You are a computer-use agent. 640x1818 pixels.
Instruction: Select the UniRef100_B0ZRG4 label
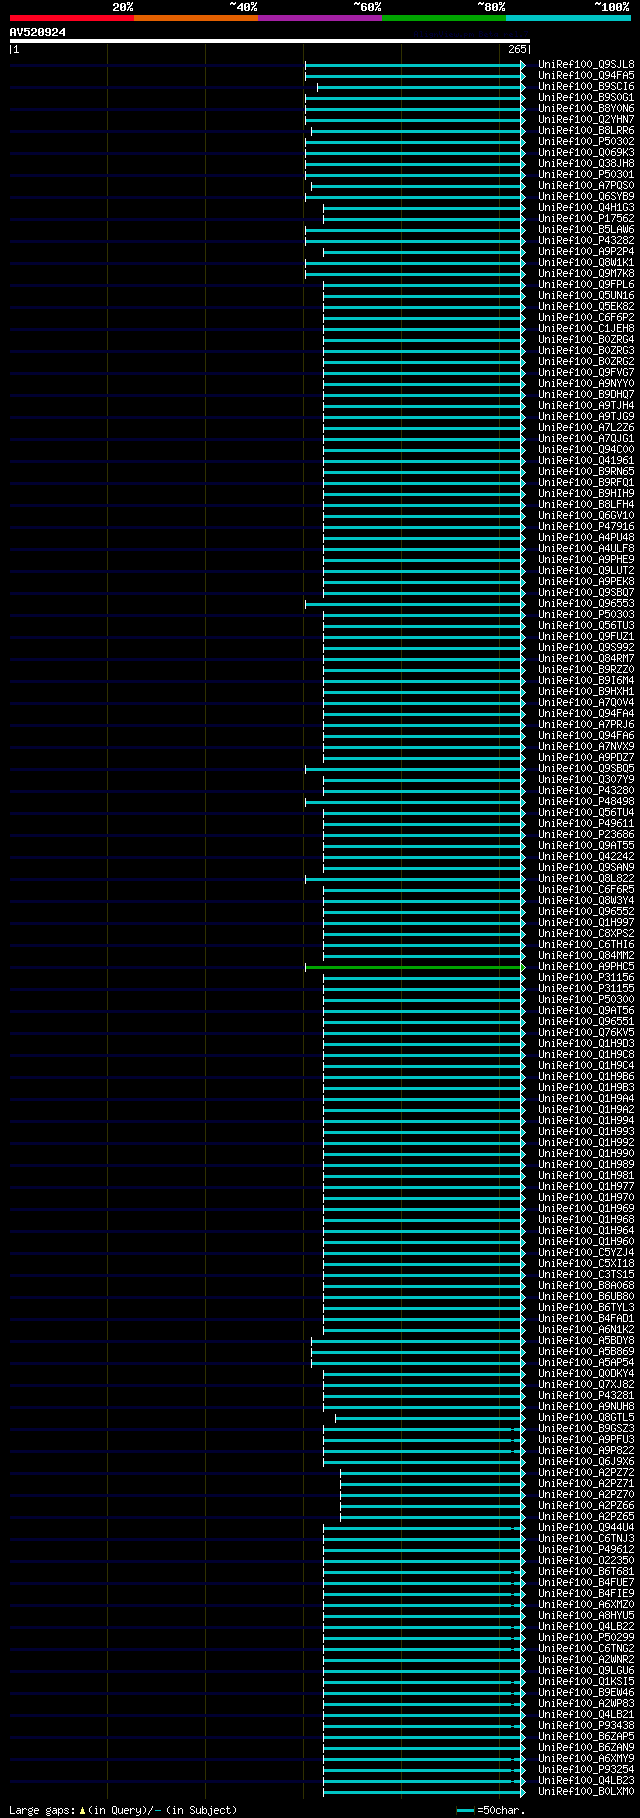pyautogui.click(x=586, y=340)
